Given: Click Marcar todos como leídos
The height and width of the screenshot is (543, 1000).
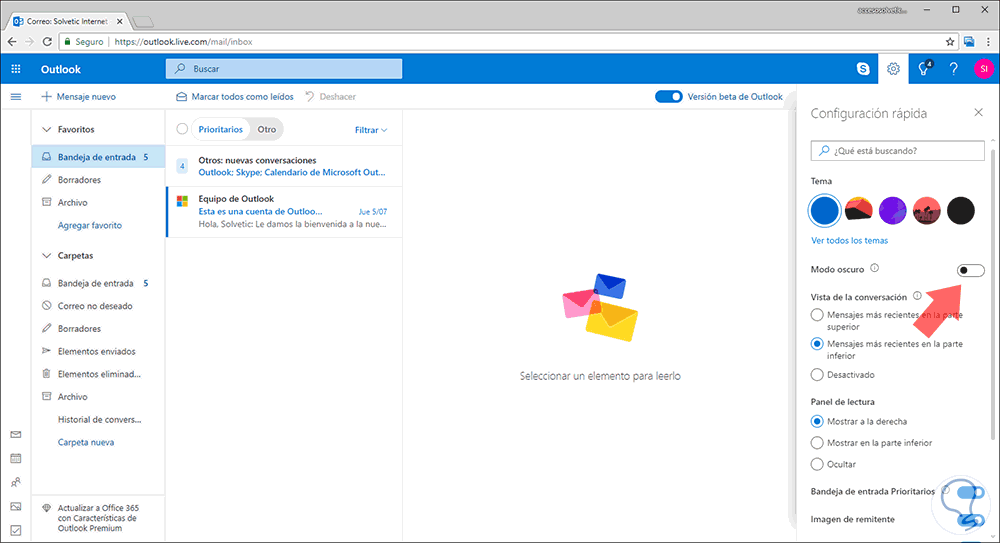Looking at the screenshot, I should (x=235, y=97).
